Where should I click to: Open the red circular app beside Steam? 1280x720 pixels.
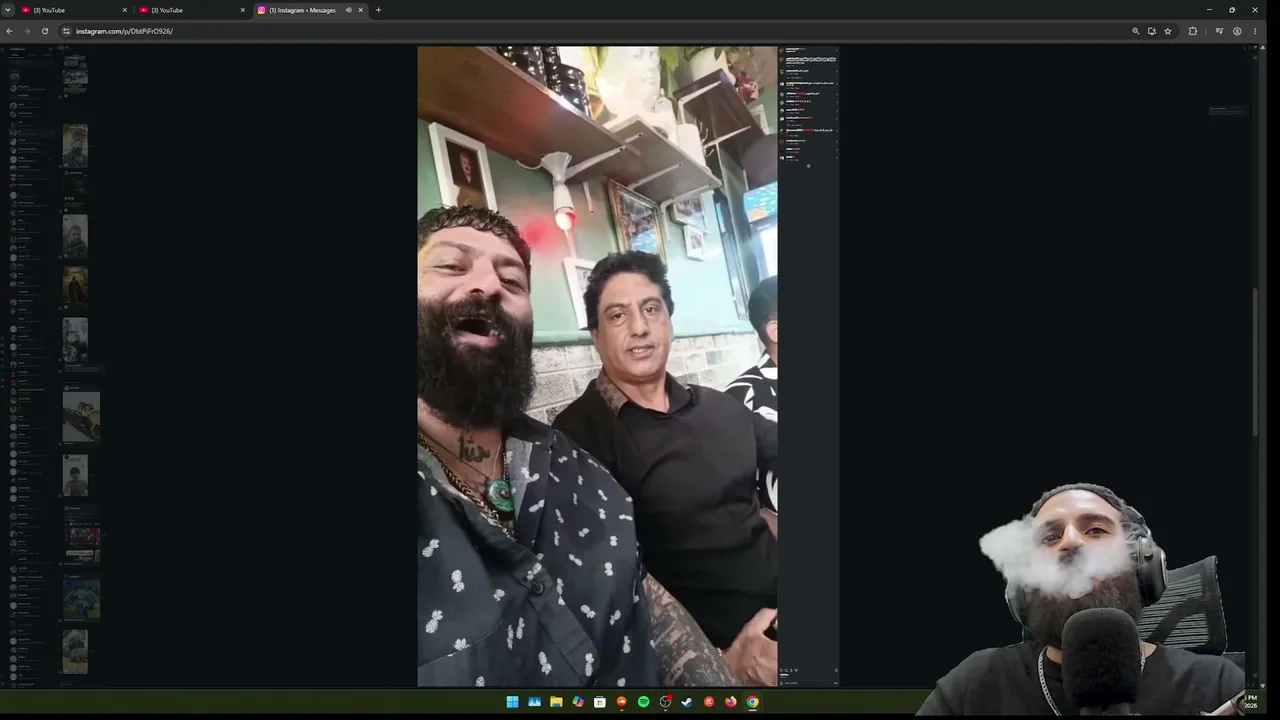click(x=709, y=702)
